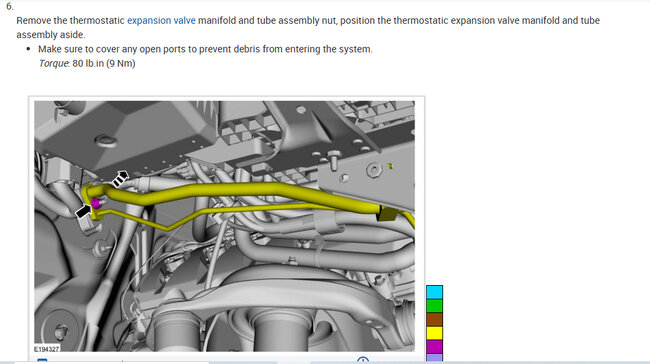
Task: Click the "E194327" image reference label
Action: pyautogui.click(x=47, y=349)
